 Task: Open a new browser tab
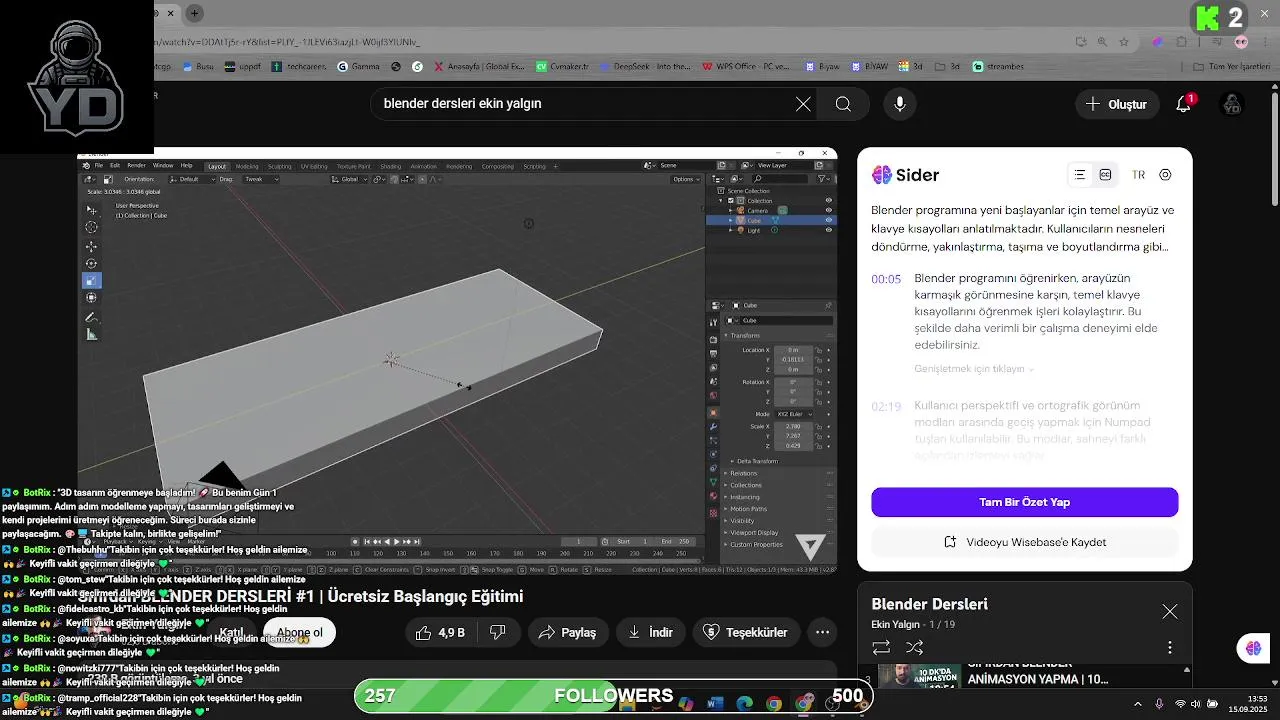pos(194,13)
